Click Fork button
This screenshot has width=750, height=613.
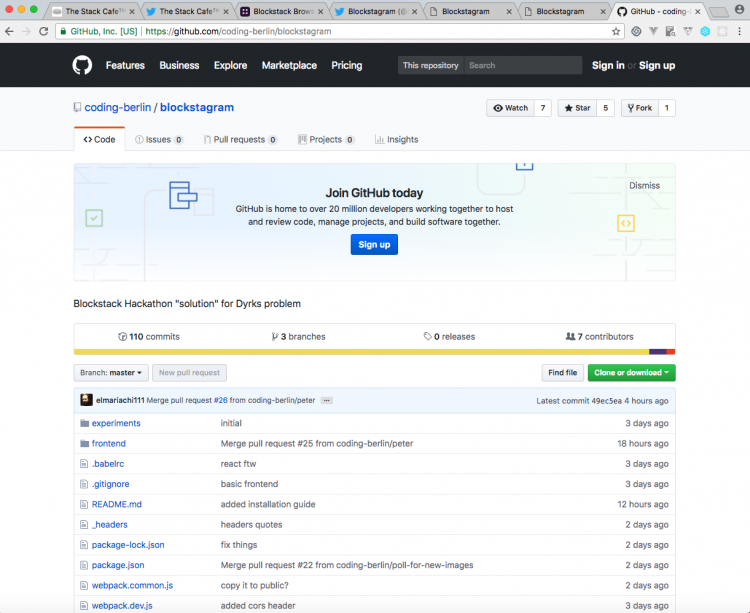(x=640, y=108)
